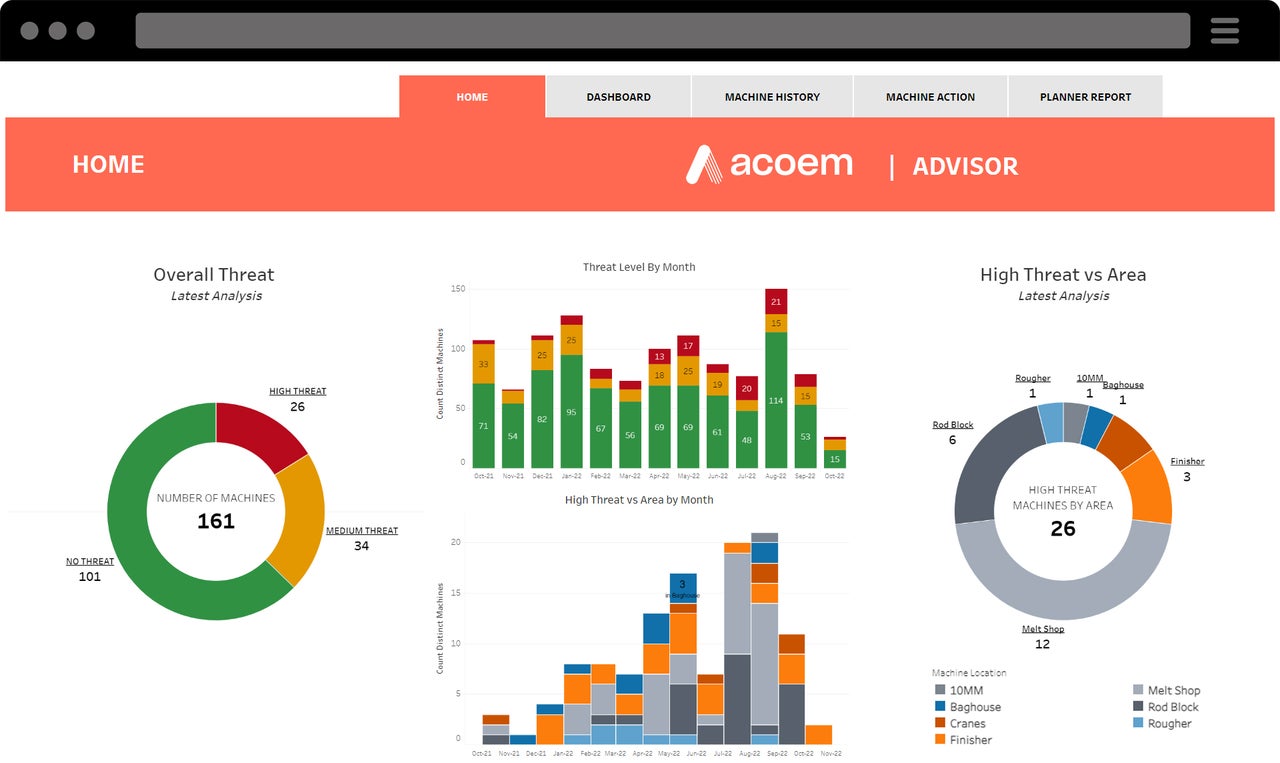
Task: Click the Cranes legend color swatch
Action: pos(940,724)
